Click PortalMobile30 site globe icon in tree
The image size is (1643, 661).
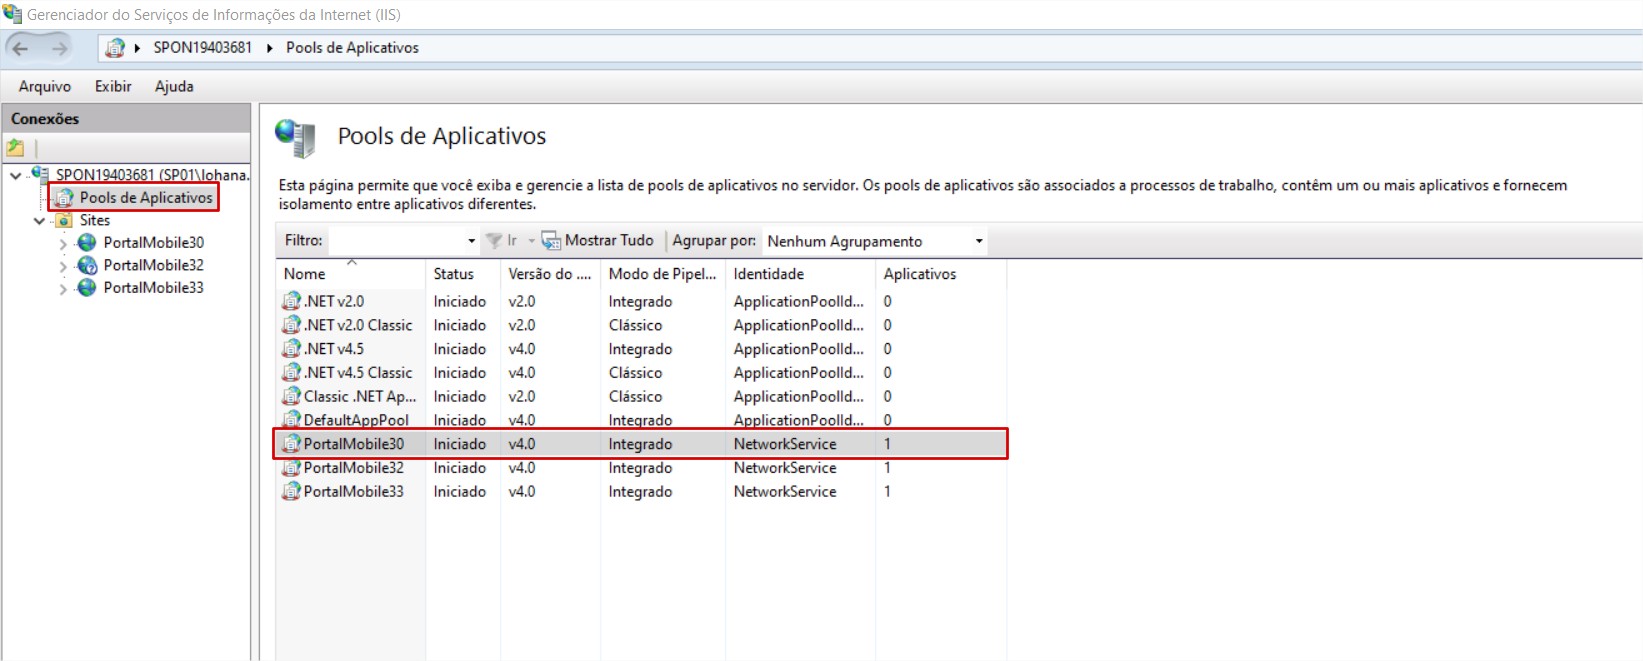coord(88,242)
